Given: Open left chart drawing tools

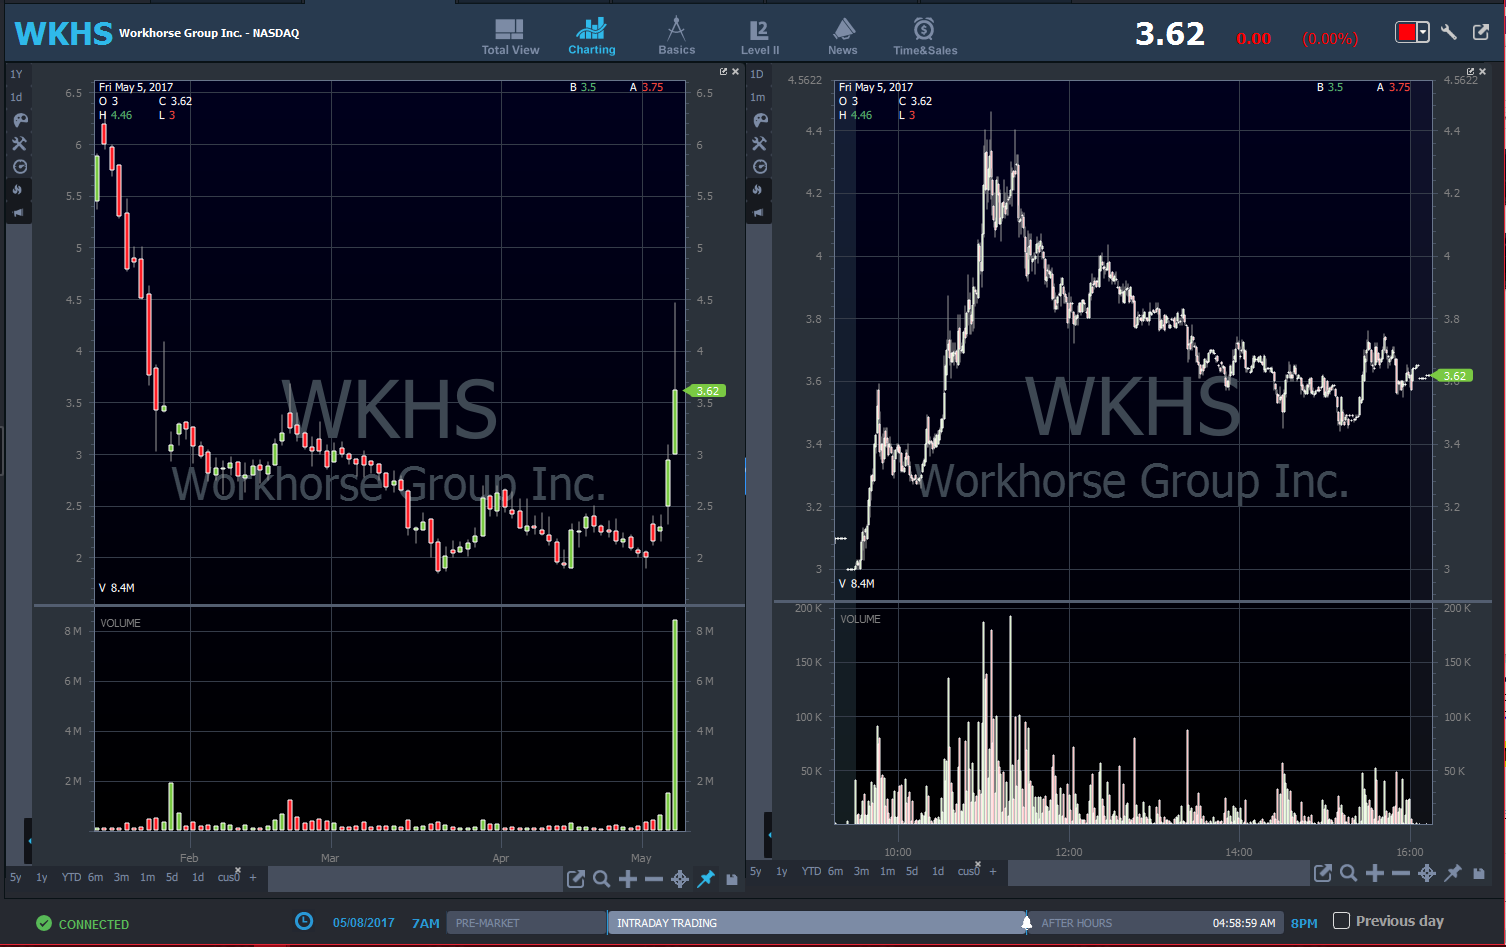Looking at the screenshot, I should (19, 143).
